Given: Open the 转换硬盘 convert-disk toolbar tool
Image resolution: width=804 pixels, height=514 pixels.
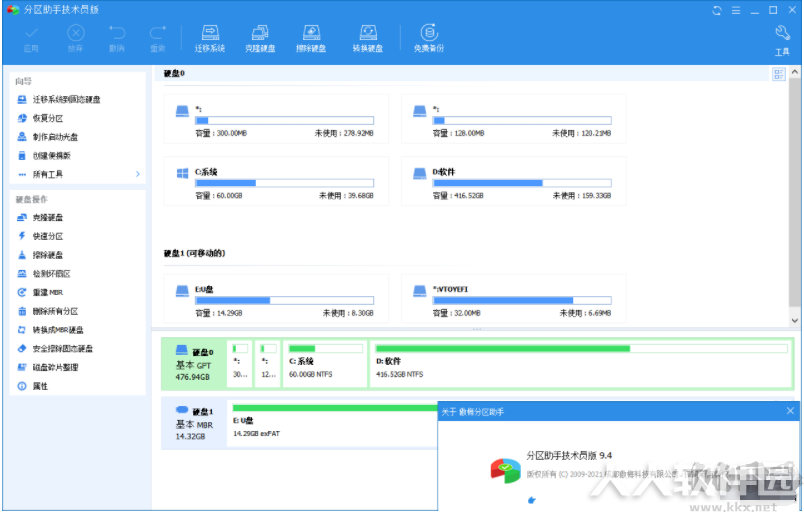Looking at the screenshot, I should pyautogui.click(x=368, y=39).
